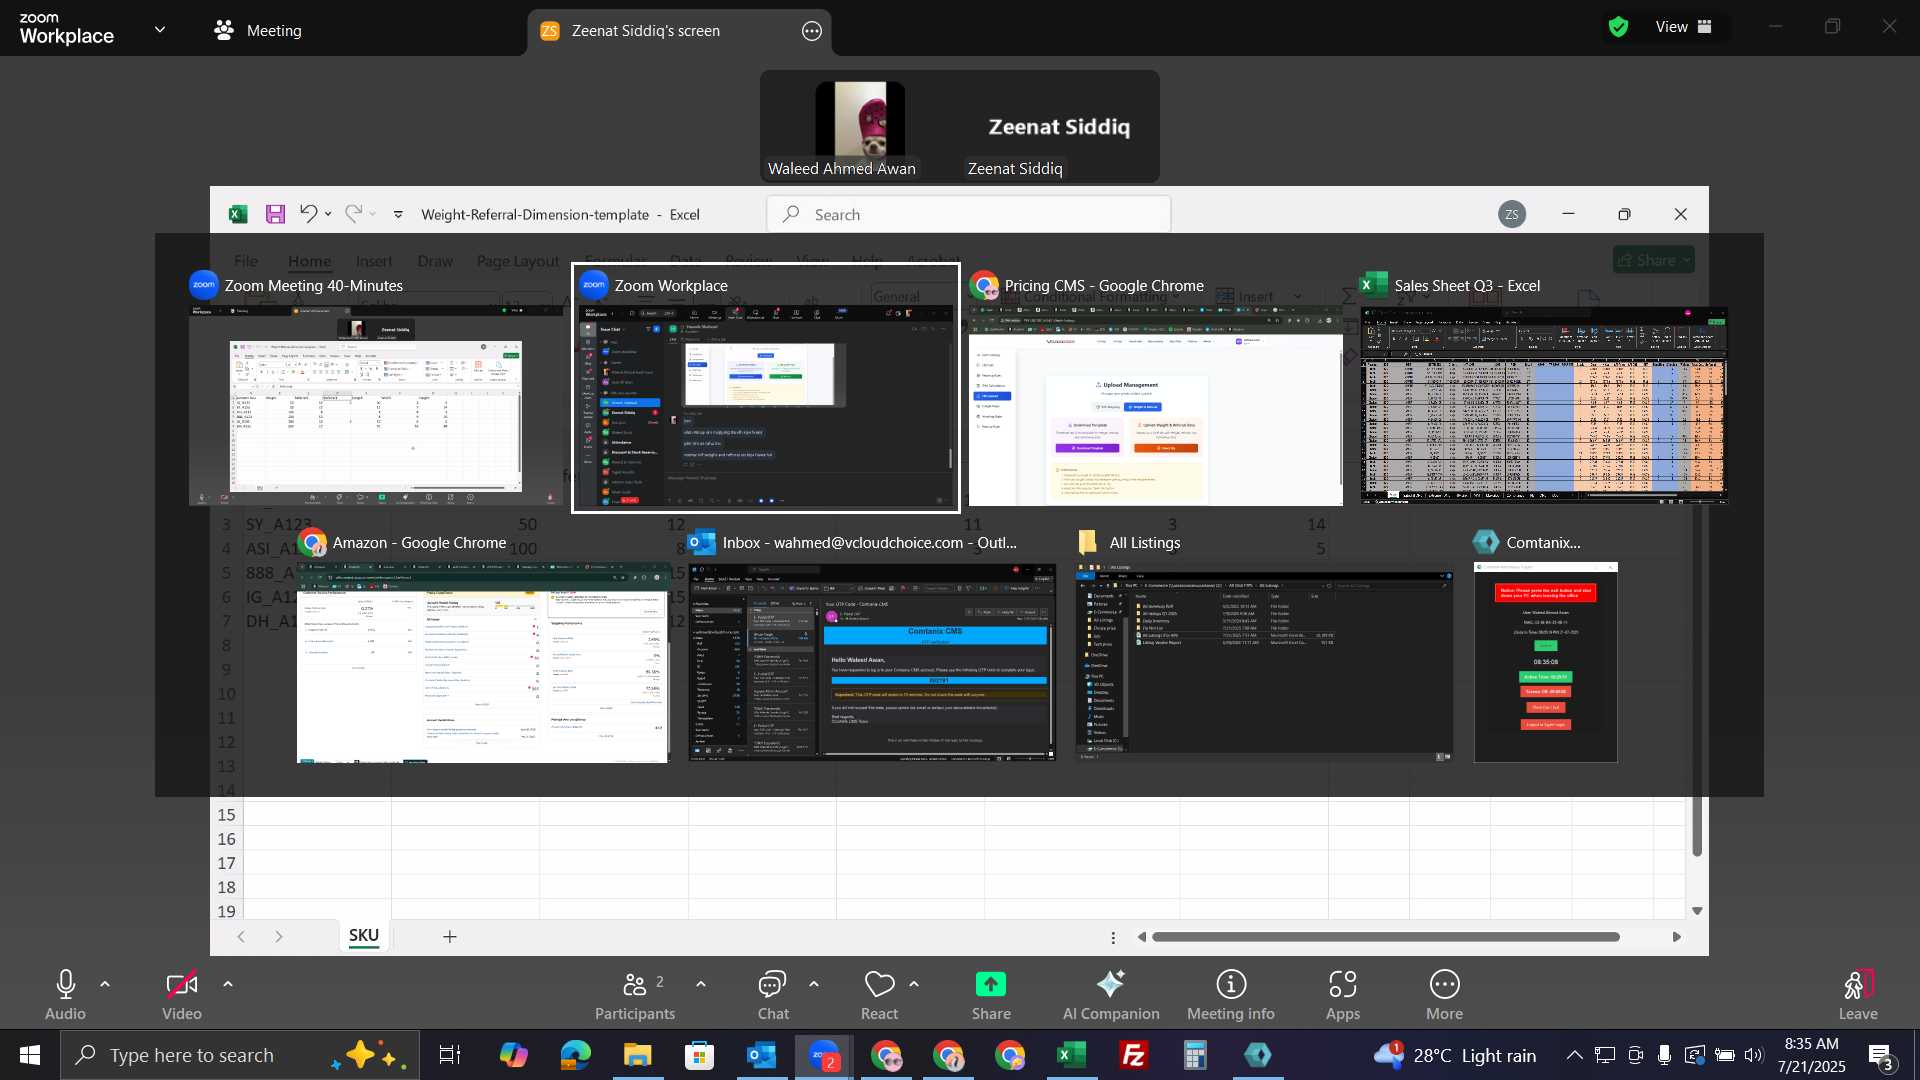Image resolution: width=1920 pixels, height=1080 pixels.
Task: Click the Excel Search box
Action: tap(968, 214)
